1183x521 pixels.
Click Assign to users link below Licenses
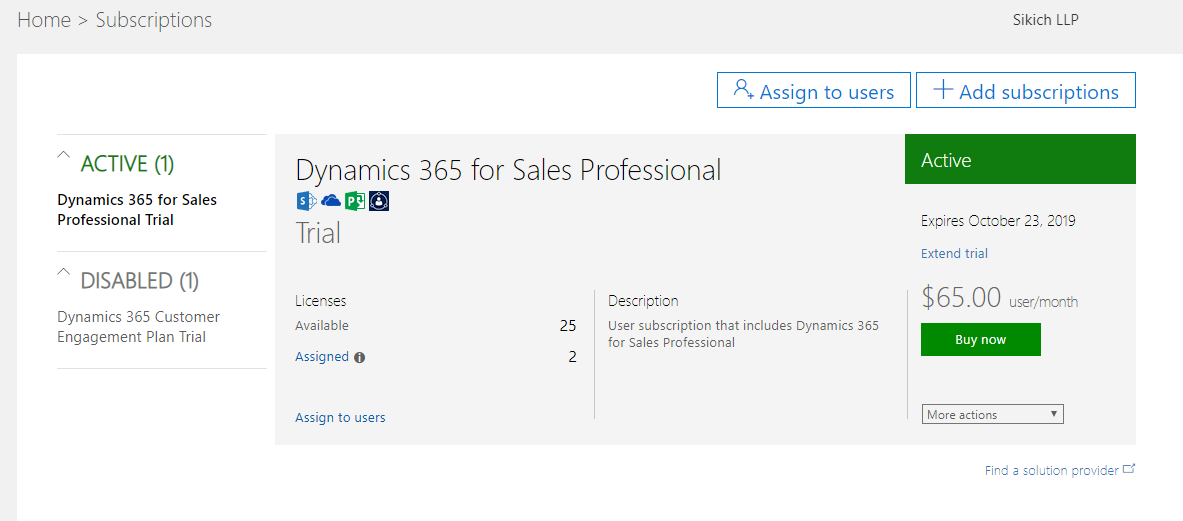pyautogui.click(x=340, y=418)
